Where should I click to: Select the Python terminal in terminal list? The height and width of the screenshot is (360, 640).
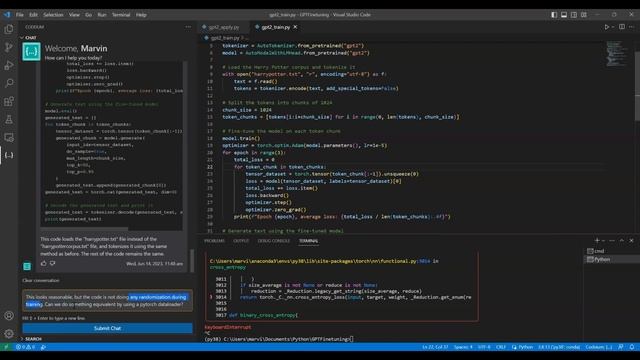tap(612, 259)
